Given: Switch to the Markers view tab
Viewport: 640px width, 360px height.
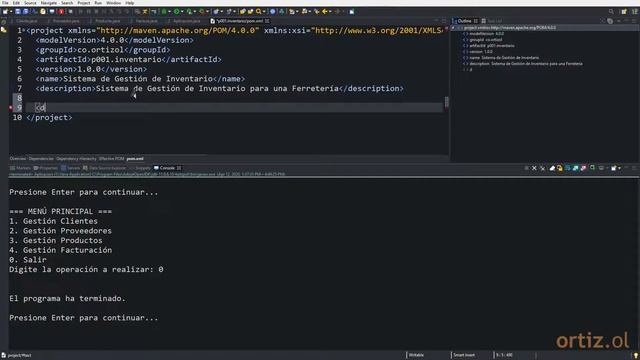Looking at the screenshot, I should [20, 168].
